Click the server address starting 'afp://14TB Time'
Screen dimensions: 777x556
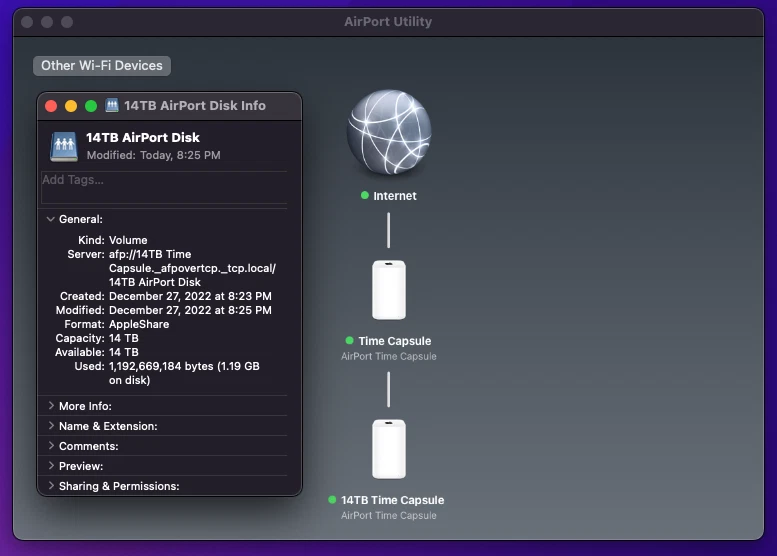click(192, 268)
